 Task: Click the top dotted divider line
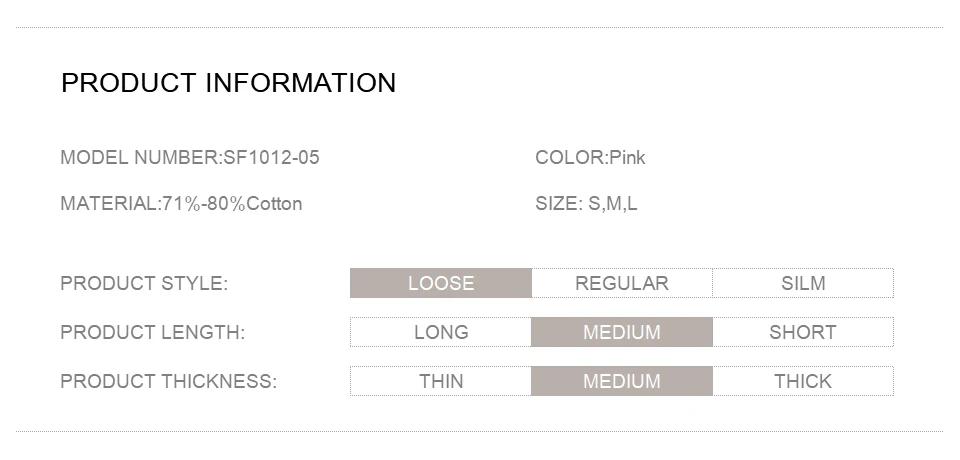(479, 27)
